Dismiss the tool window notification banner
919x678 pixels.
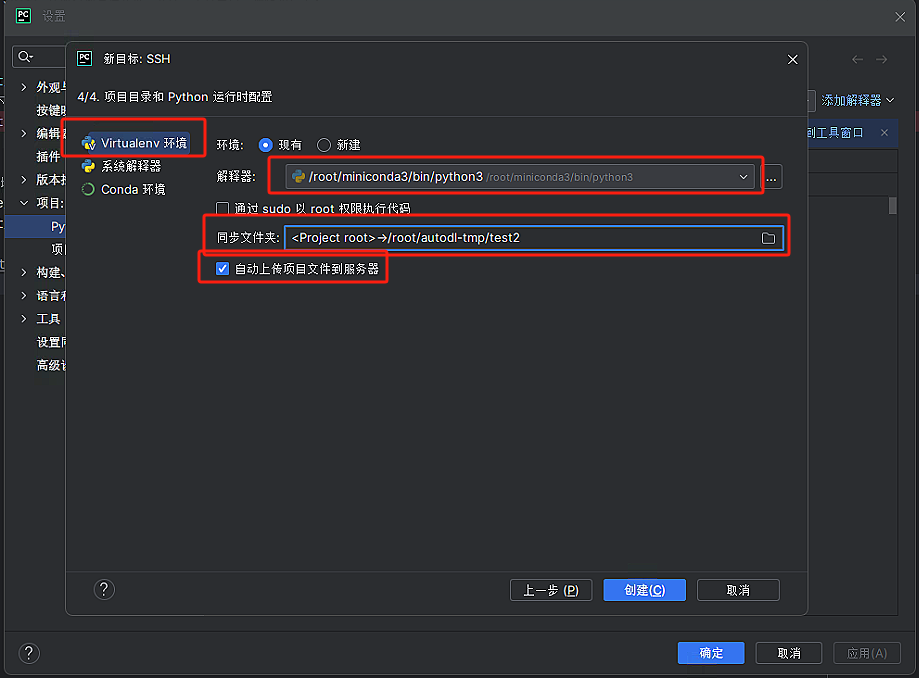tap(884, 133)
